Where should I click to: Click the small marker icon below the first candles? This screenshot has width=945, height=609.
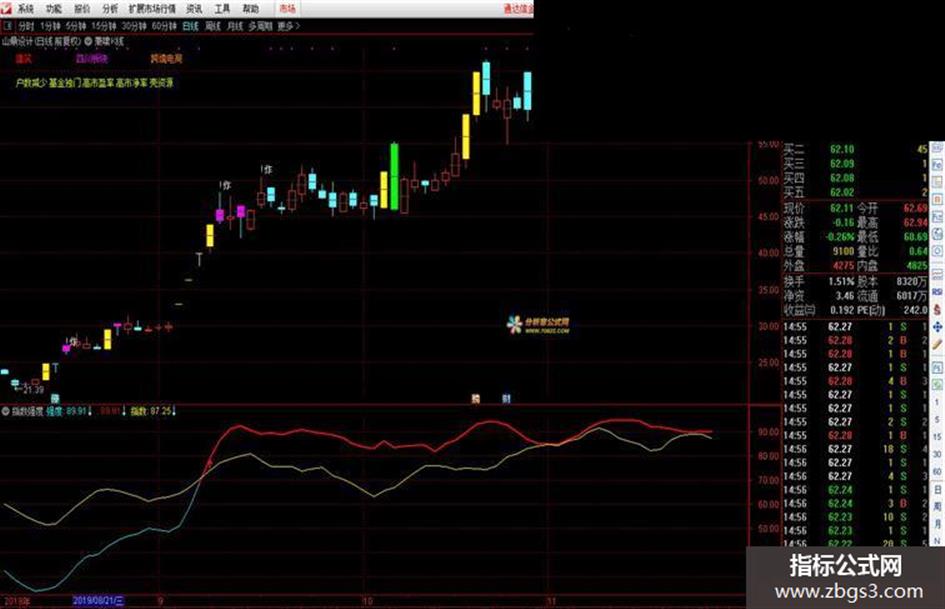pos(55,398)
